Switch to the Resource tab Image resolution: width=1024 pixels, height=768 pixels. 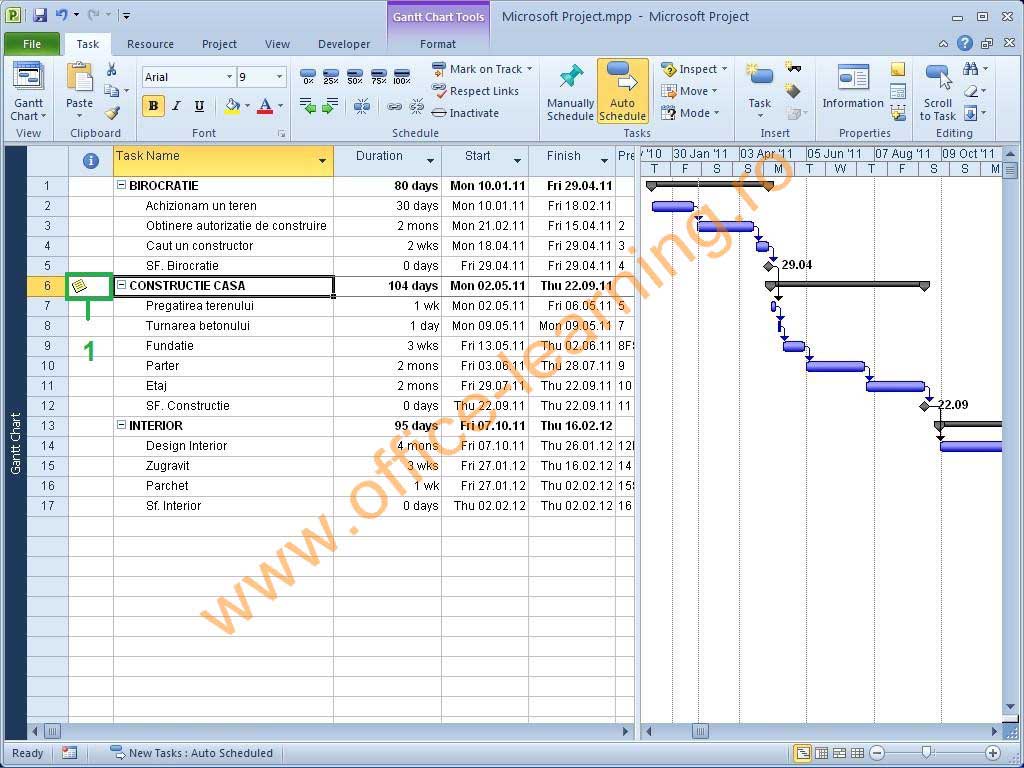pos(150,44)
